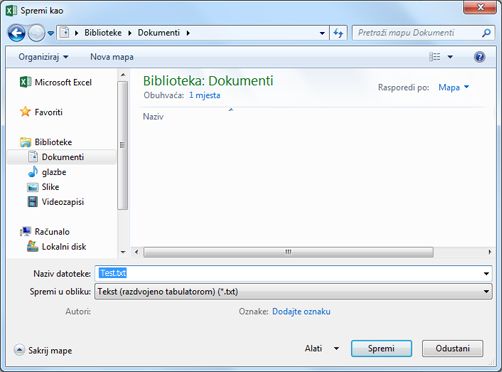Viewport: 502px width, 372px height.
Task: Click the blue Help question mark icon
Action: pos(479,57)
